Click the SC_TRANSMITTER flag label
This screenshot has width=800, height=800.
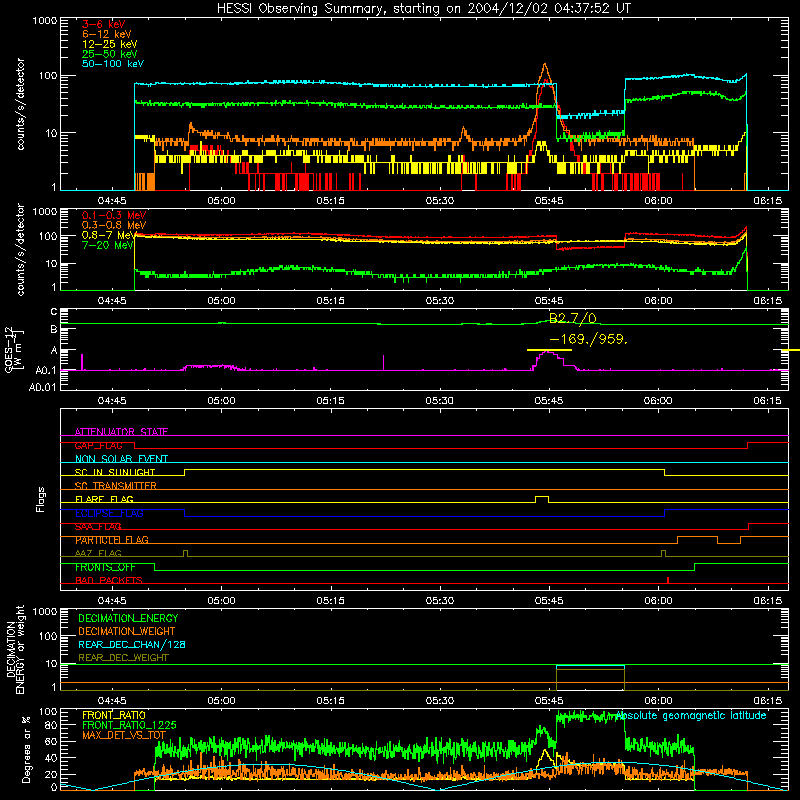pos(115,486)
